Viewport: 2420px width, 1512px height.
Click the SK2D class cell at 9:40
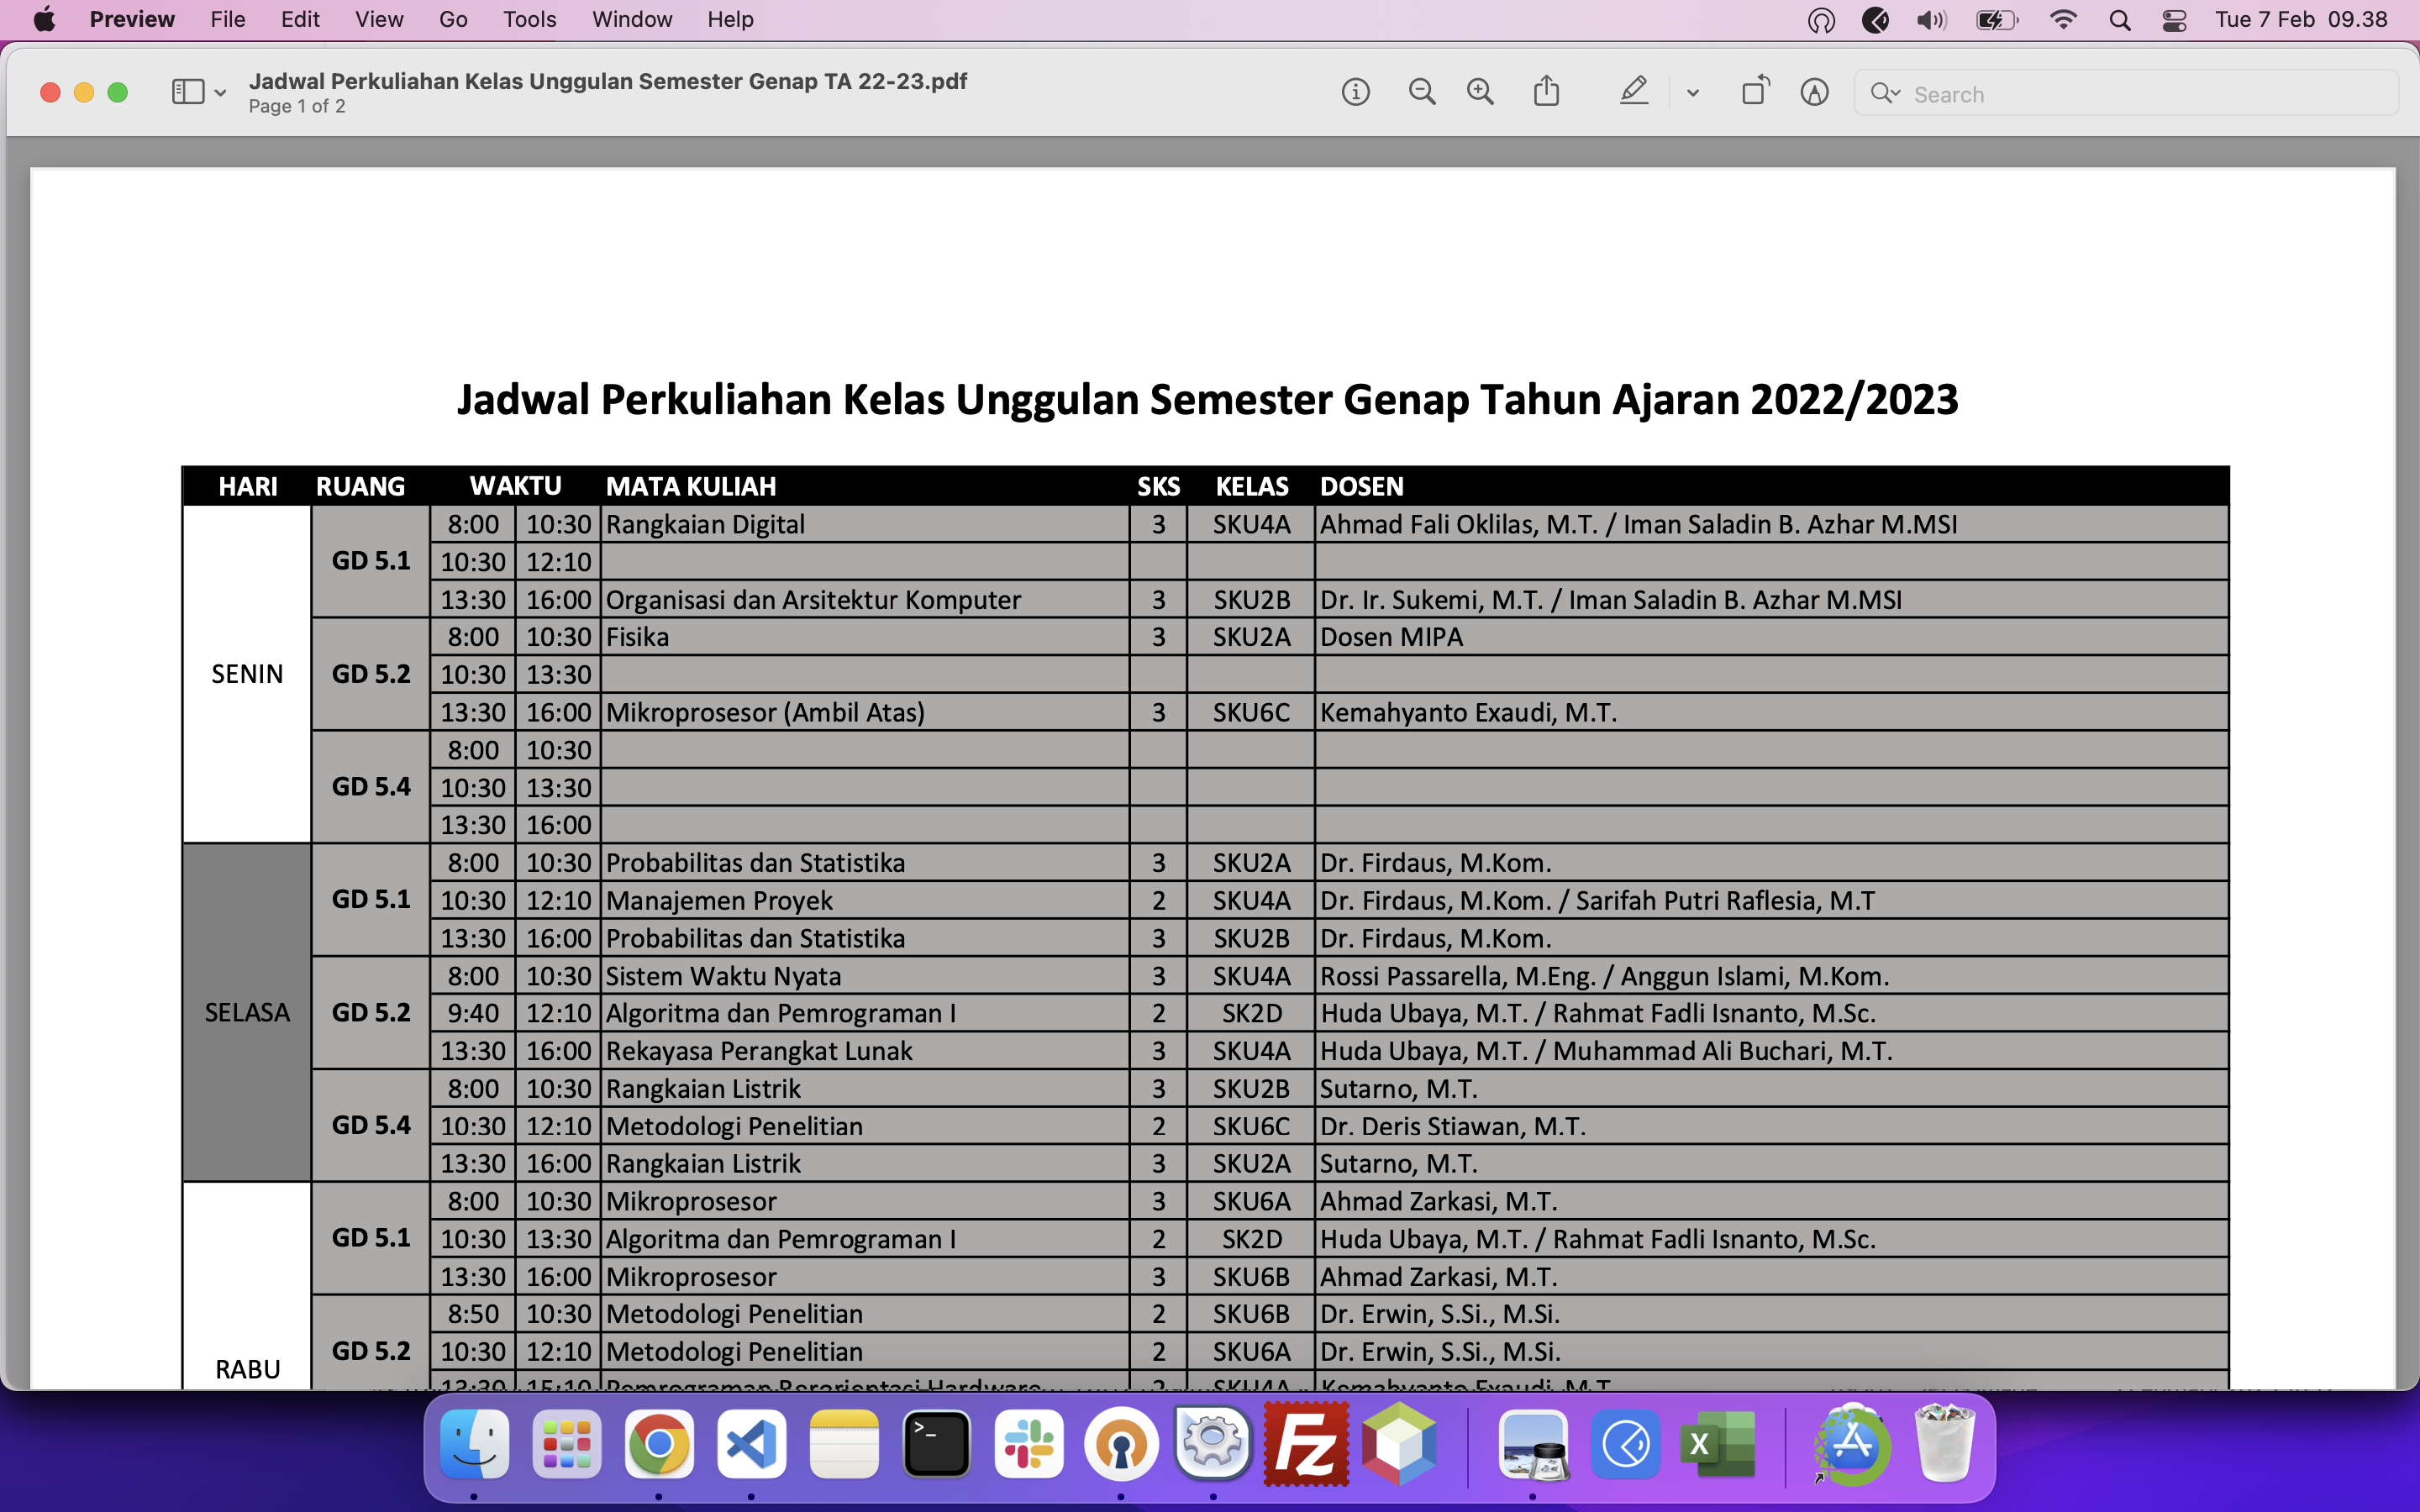[x=1251, y=1013]
